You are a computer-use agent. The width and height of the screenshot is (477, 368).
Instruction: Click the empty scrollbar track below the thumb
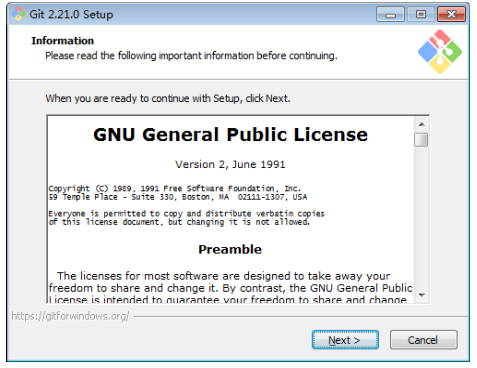pos(421,218)
